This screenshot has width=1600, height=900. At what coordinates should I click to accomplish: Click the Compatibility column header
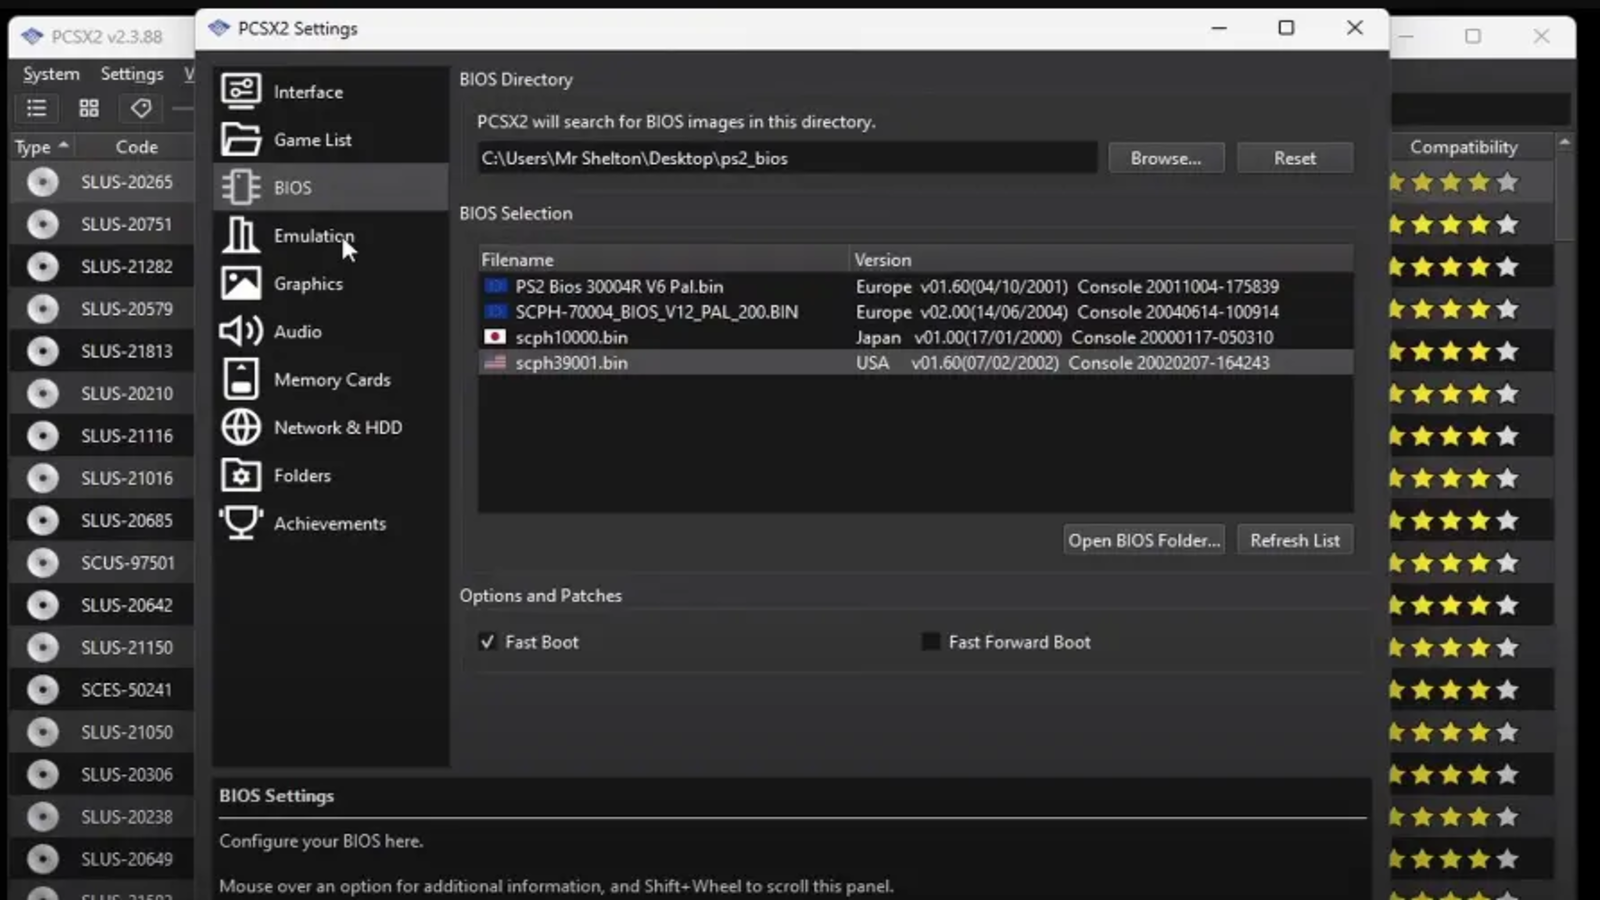(x=1464, y=147)
